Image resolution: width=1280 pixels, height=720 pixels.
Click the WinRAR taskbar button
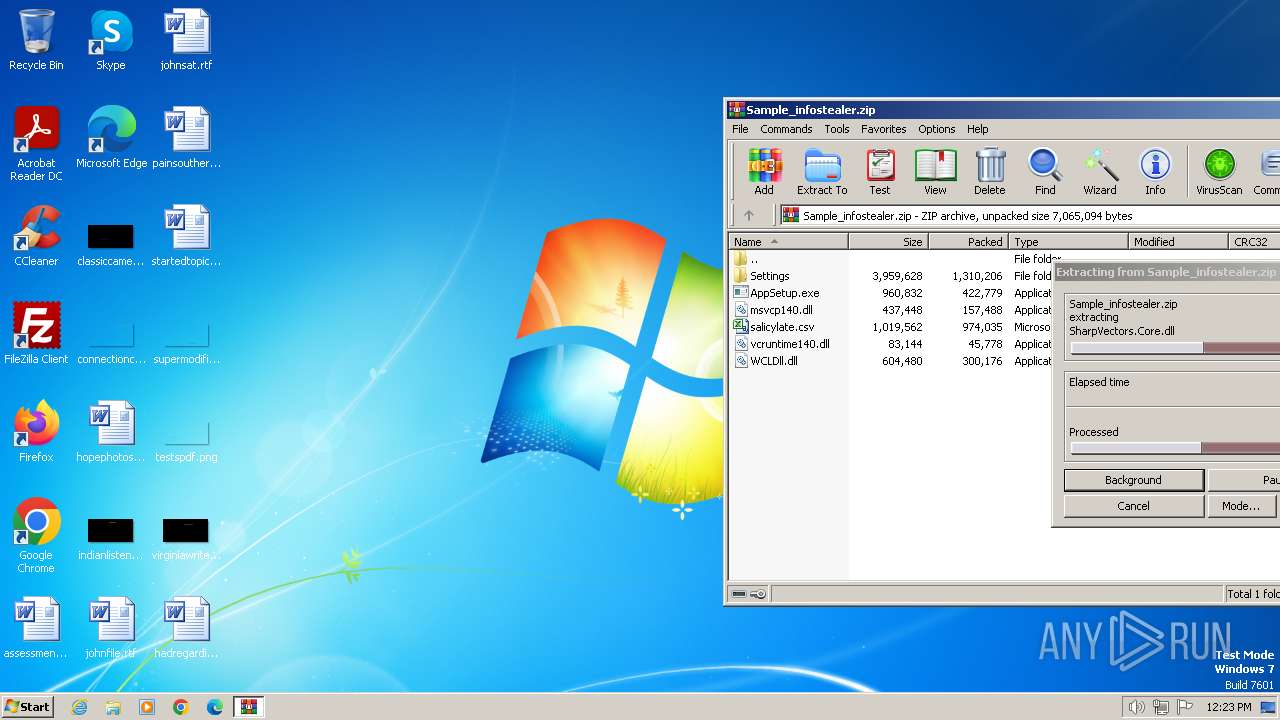[248, 707]
